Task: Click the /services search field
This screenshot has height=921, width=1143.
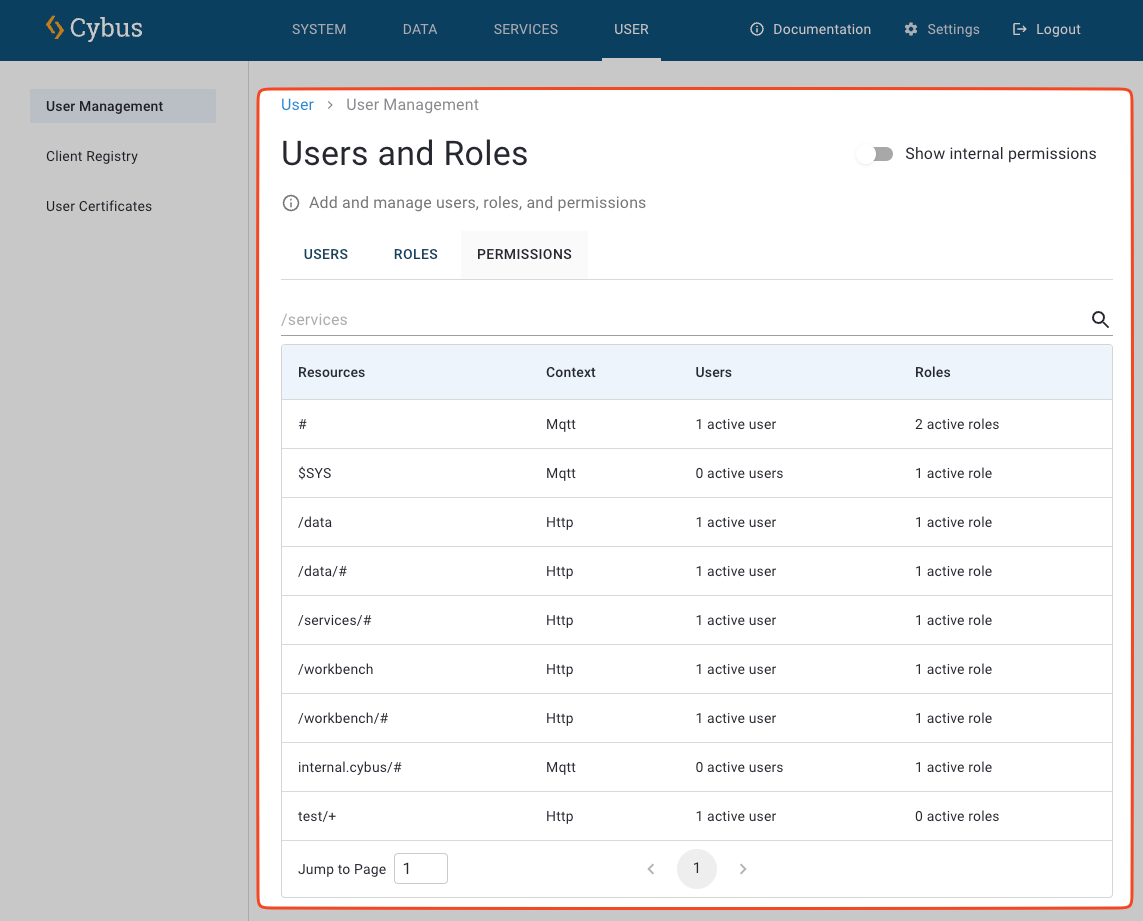Action: (x=600, y=319)
